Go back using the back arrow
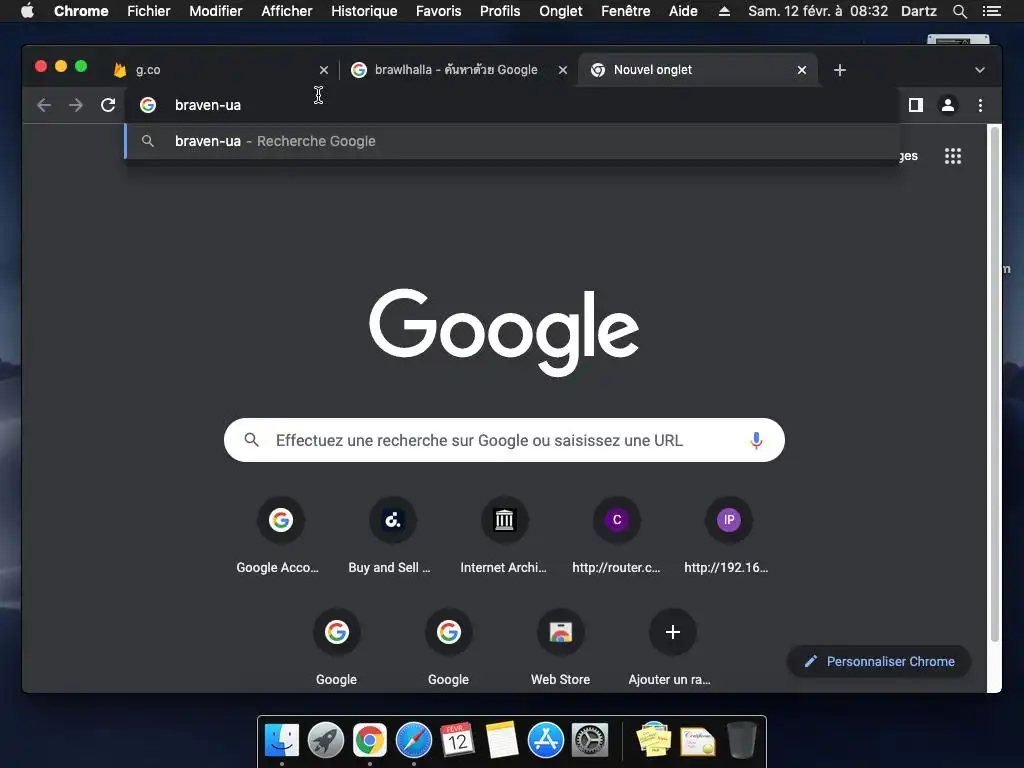Viewport: 1024px width, 768px height. pos(44,105)
